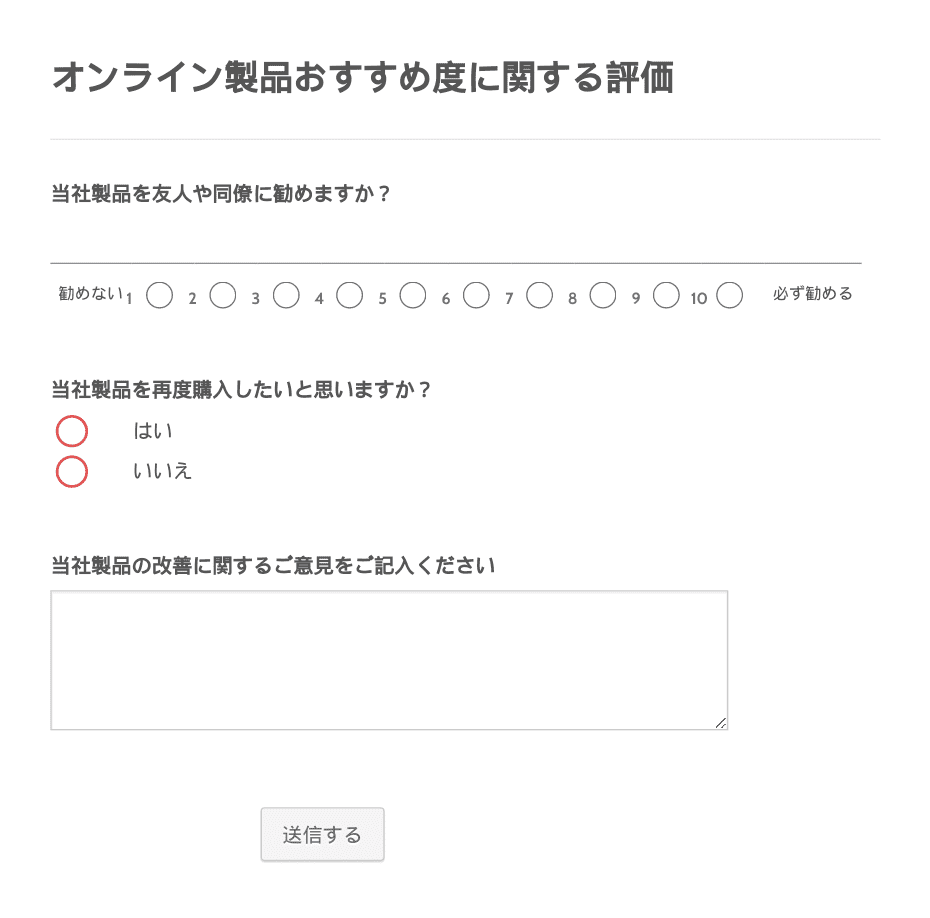Viewport: 930px width, 918px height.
Task: Select rating 10 radio button
Action: [x=730, y=295]
